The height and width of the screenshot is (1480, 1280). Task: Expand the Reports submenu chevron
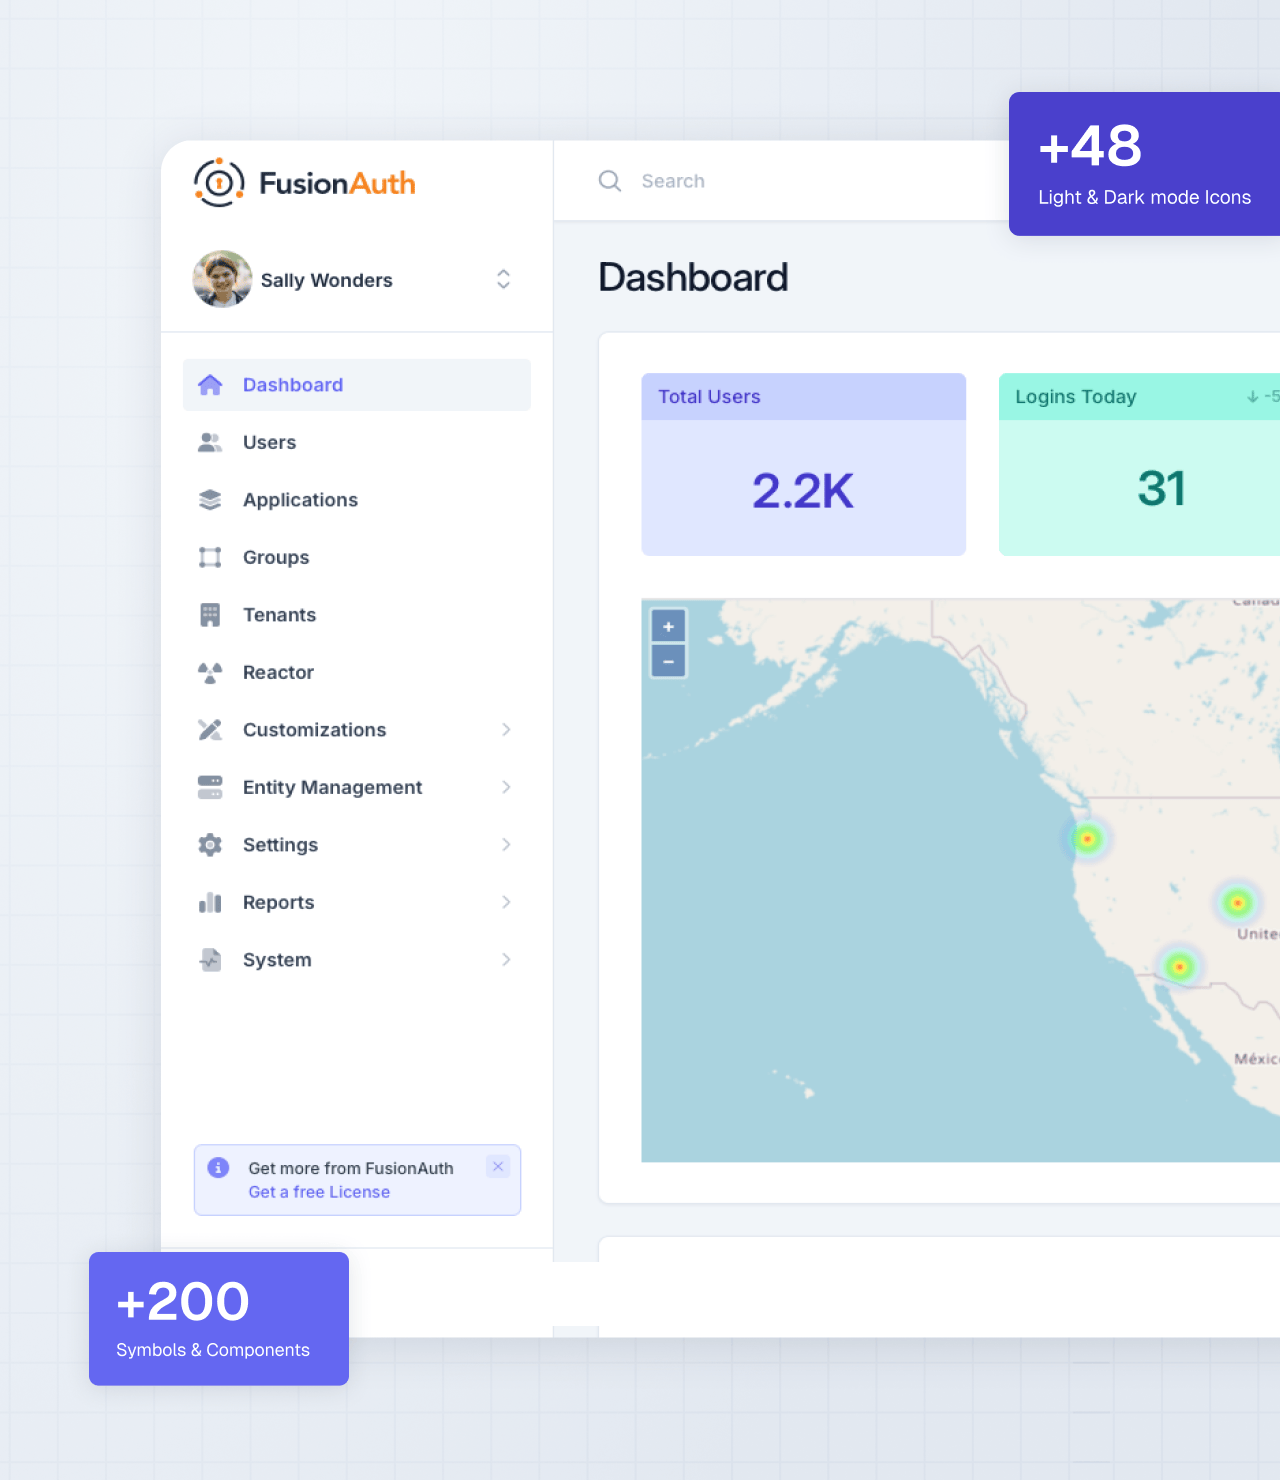506,902
